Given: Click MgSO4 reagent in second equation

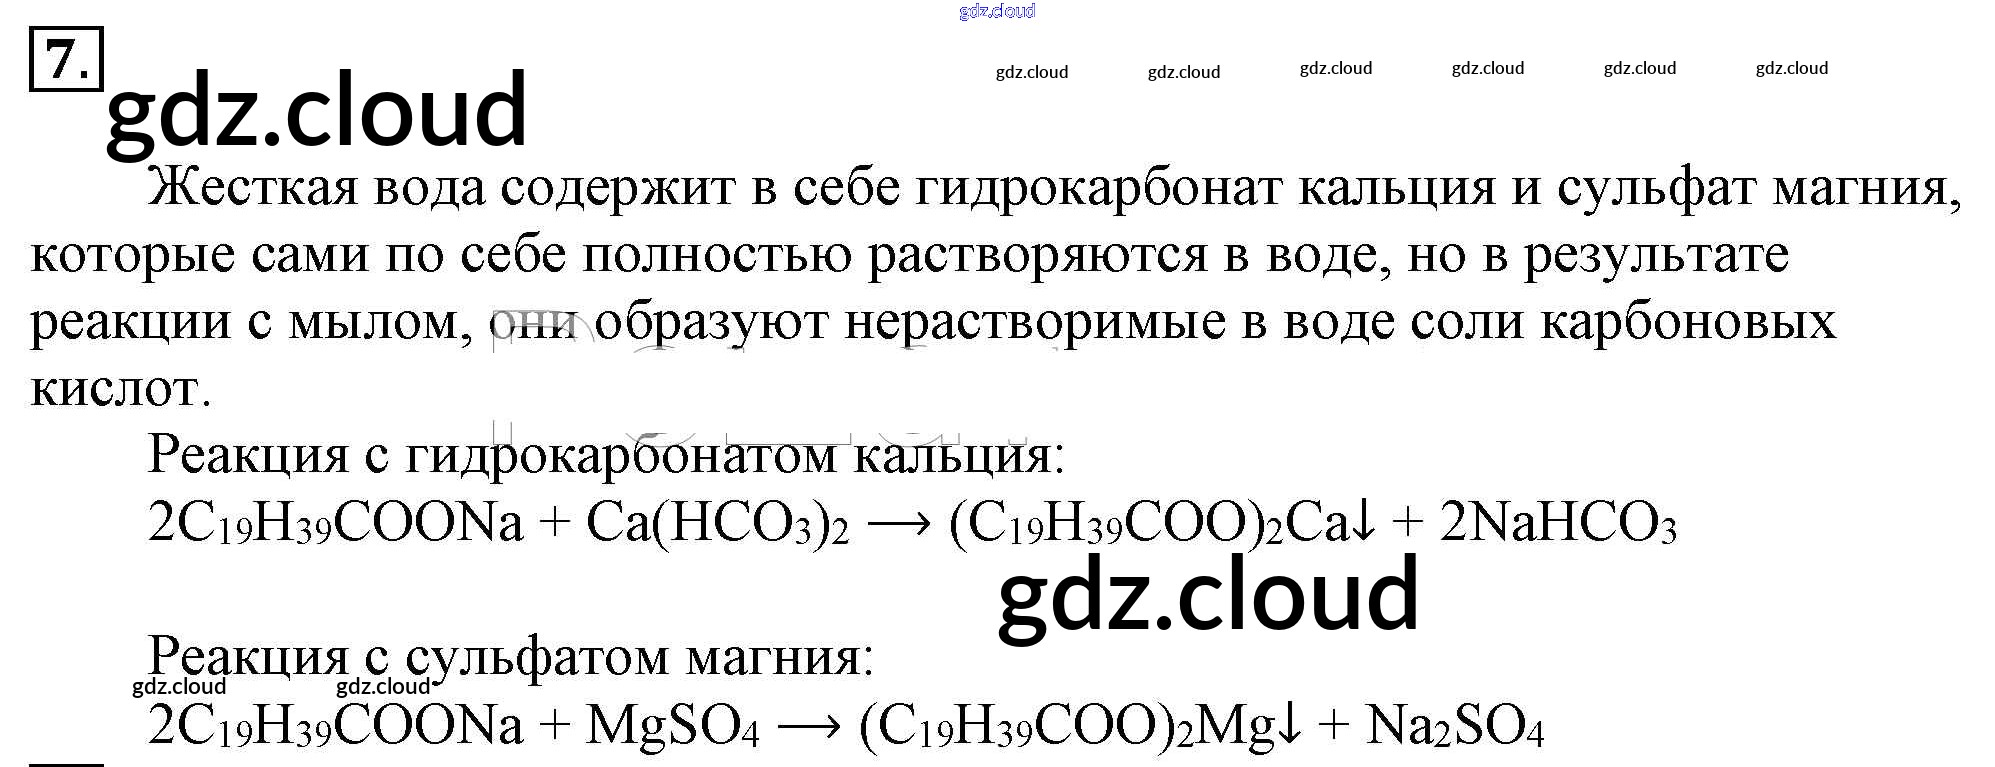Looking at the screenshot, I should [672, 725].
